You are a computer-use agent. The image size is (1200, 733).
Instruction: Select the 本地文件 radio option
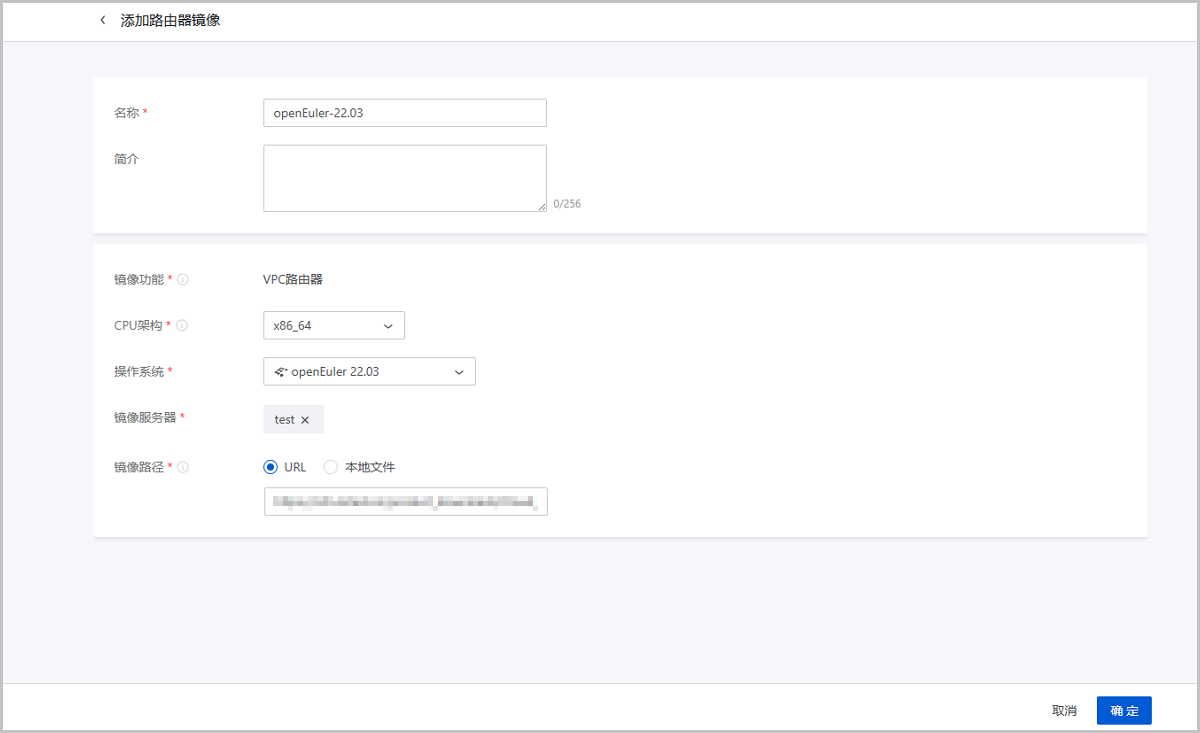click(x=331, y=467)
